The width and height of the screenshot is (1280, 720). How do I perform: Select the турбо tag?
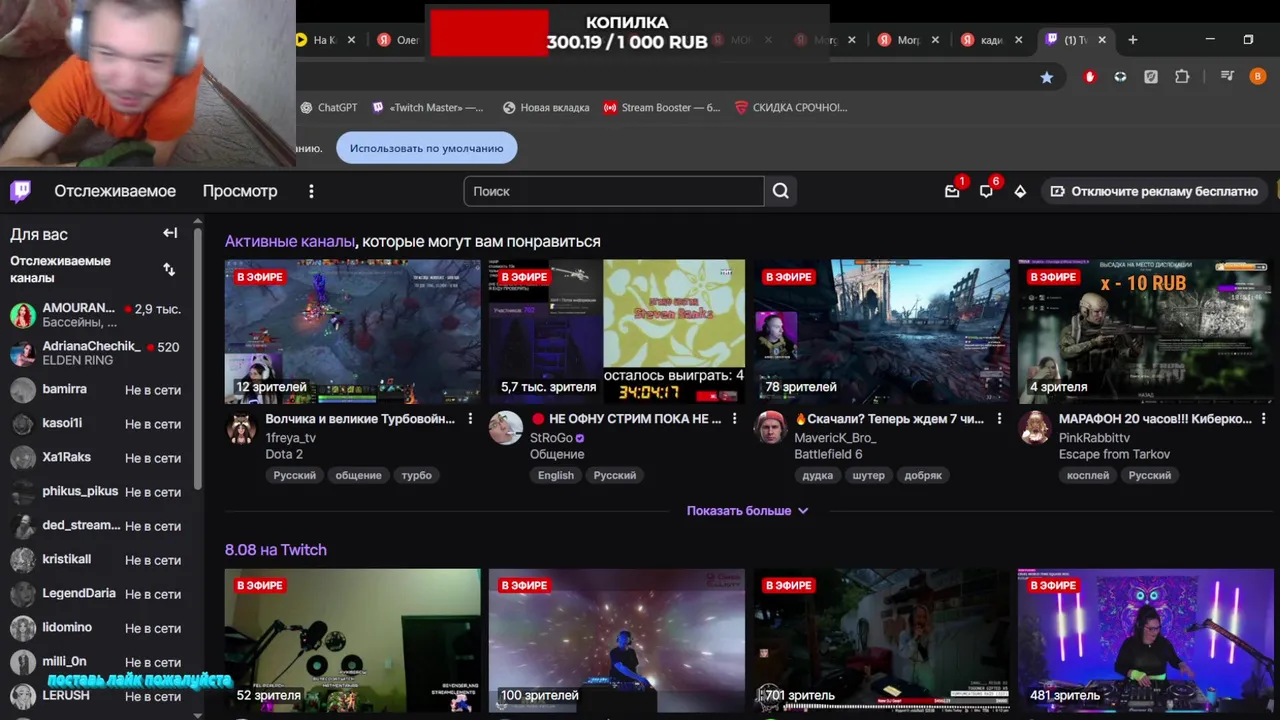[x=416, y=475]
